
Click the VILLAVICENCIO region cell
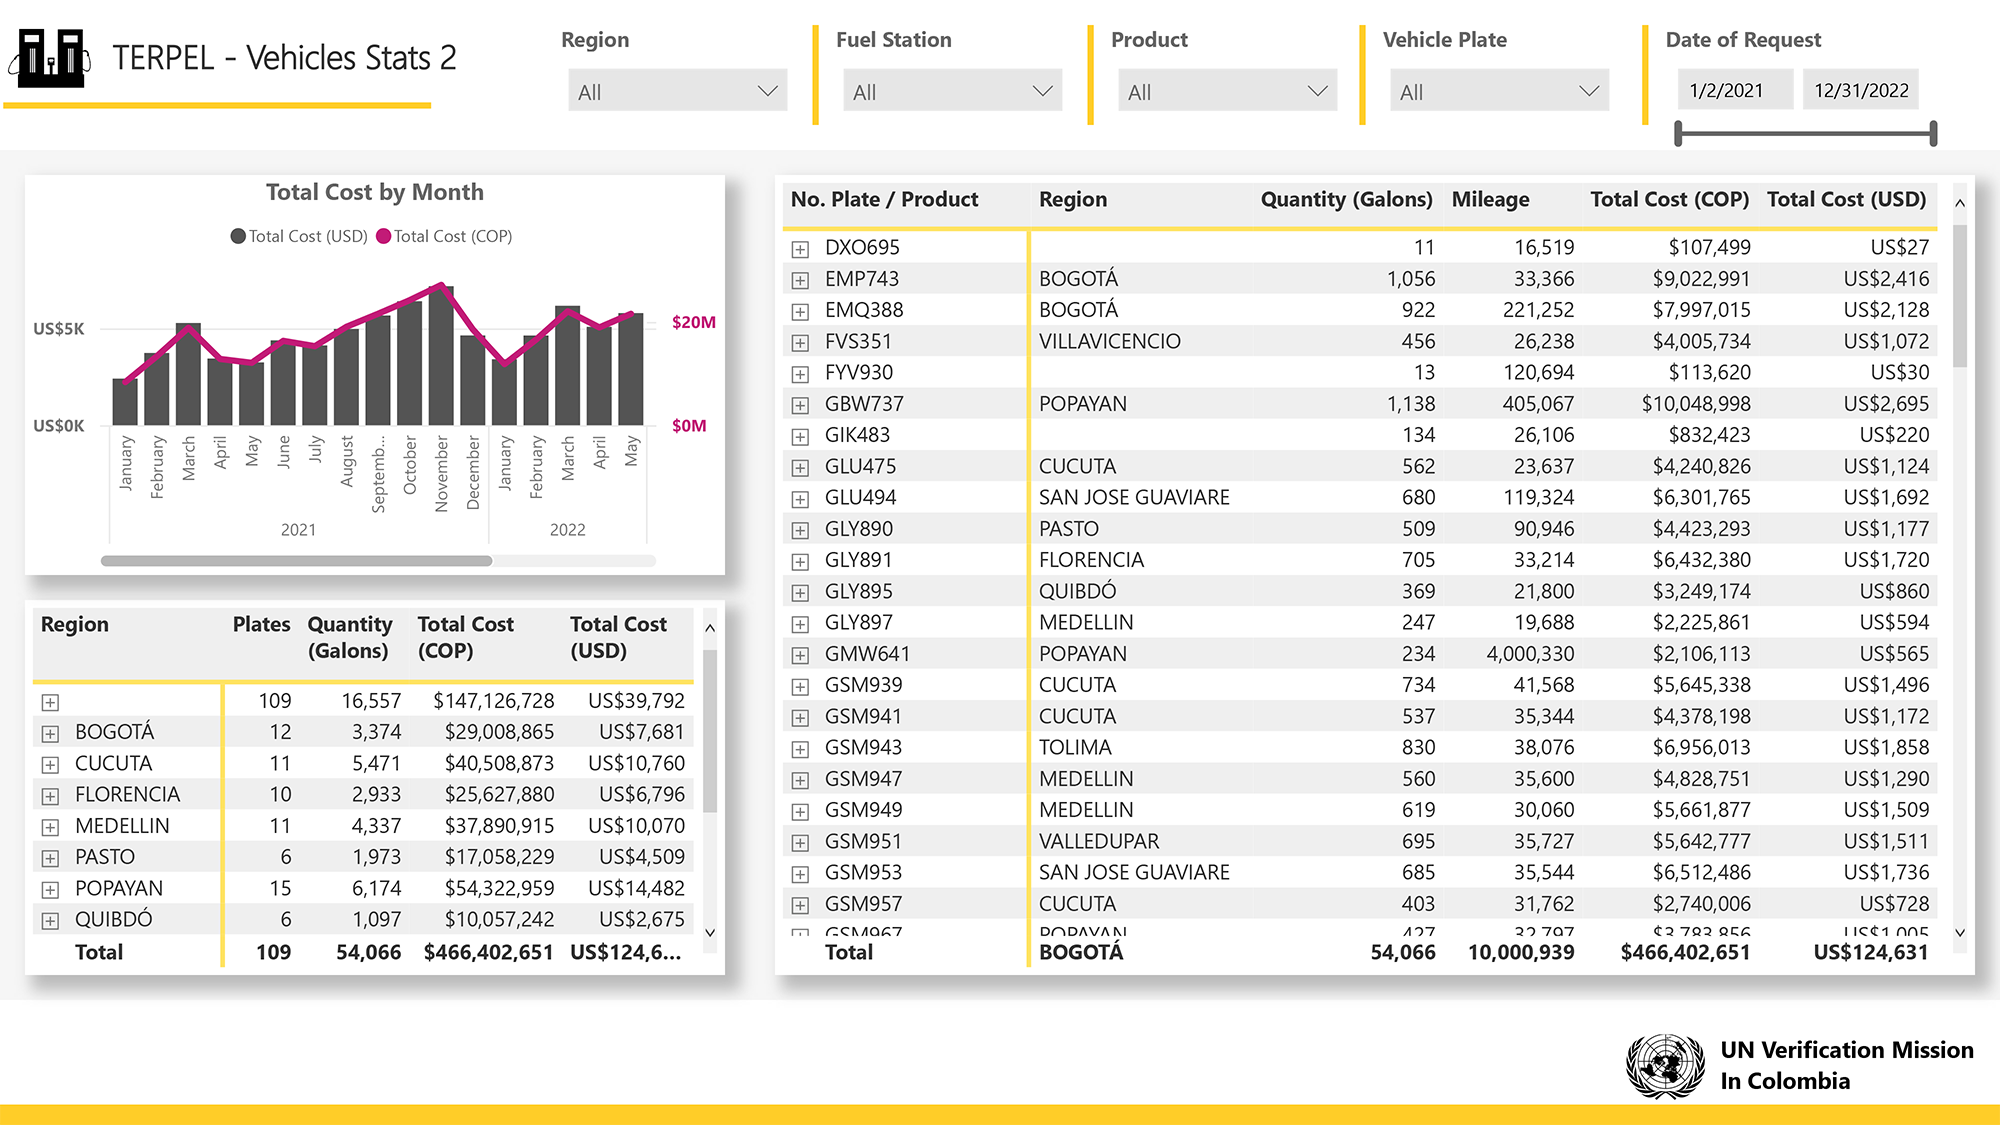1109,342
